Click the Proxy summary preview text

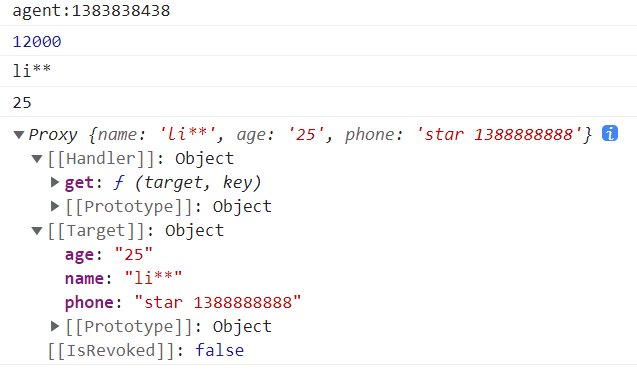310,134
